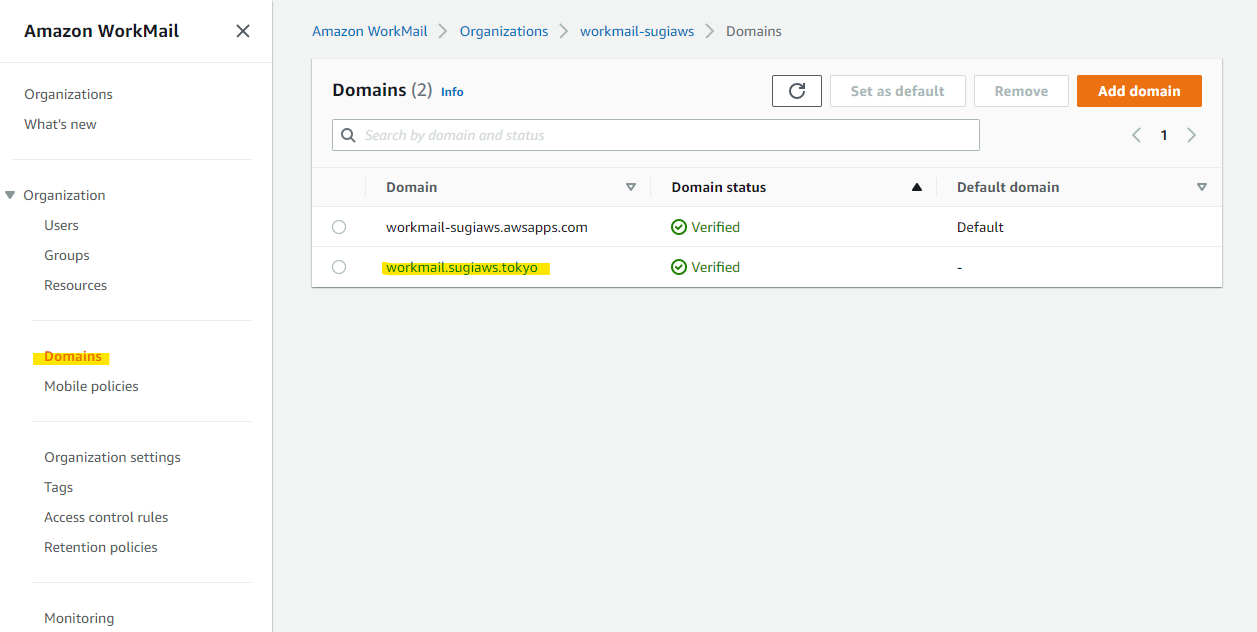Go to previous page arrow
This screenshot has height=632, width=1257.
tap(1136, 135)
